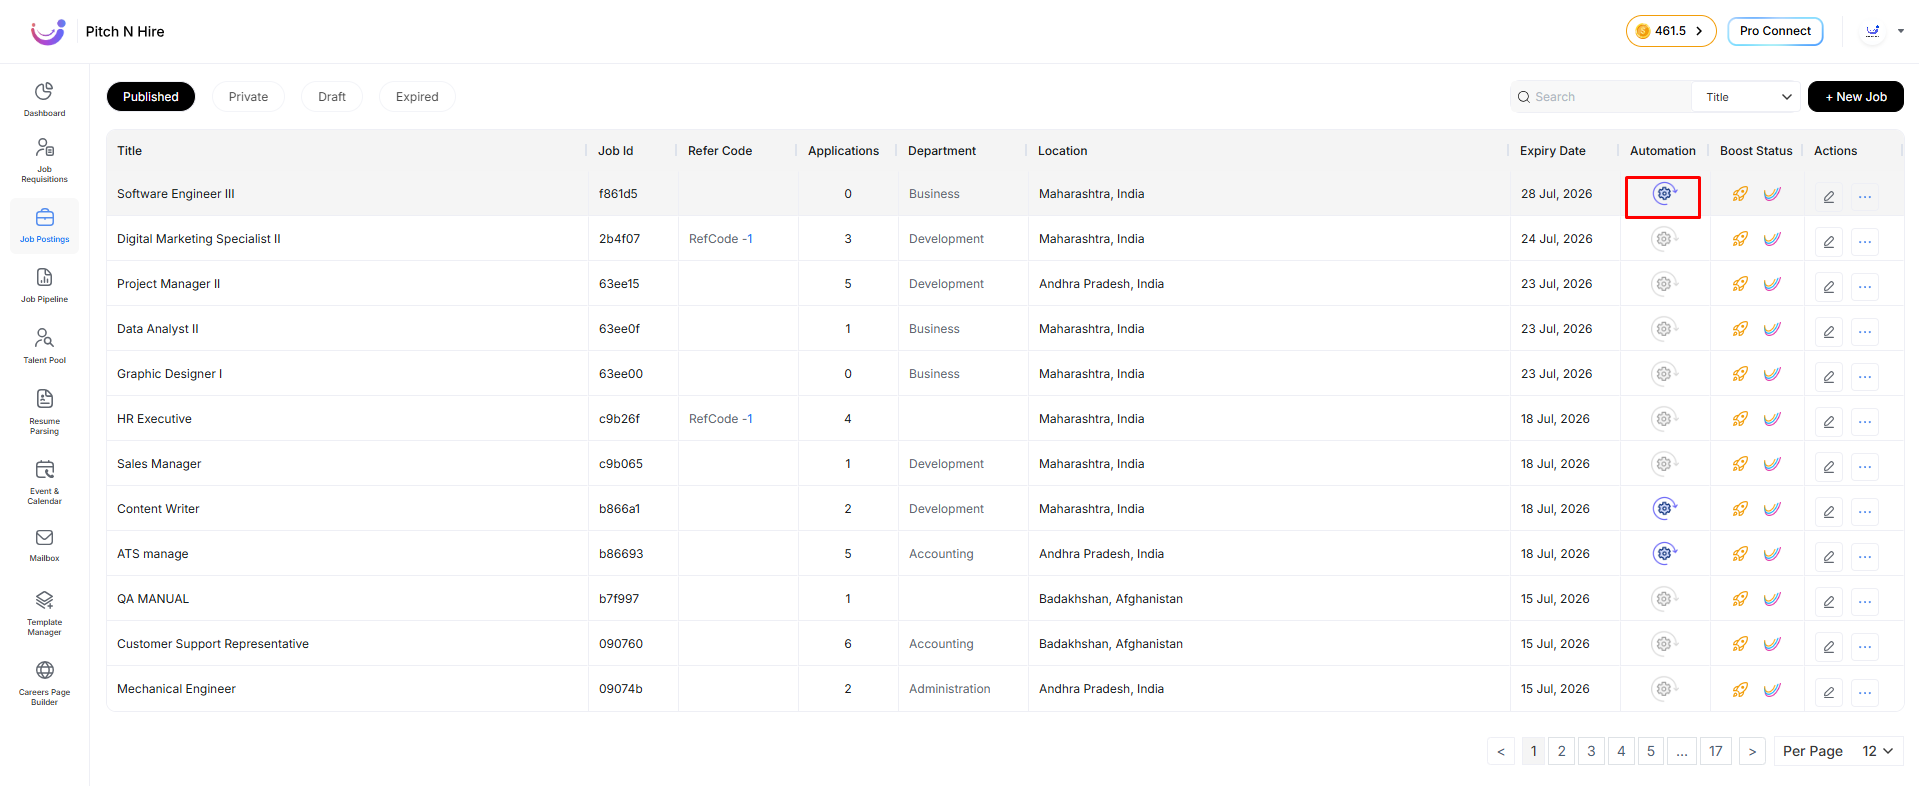The image size is (1919, 786).
Task: Open Event & Calendar in sidebar
Action: click(x=44, y=482)
